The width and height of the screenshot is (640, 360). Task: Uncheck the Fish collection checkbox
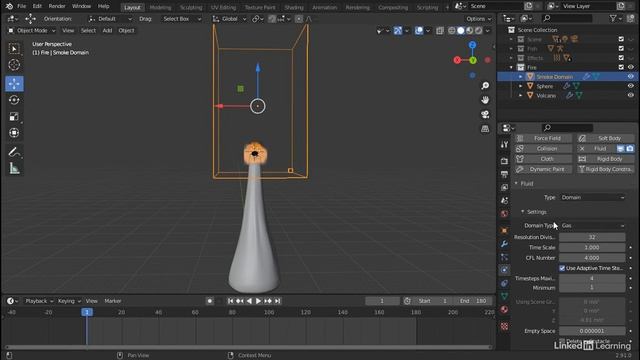pyautogui.click(x=621, y=49)
